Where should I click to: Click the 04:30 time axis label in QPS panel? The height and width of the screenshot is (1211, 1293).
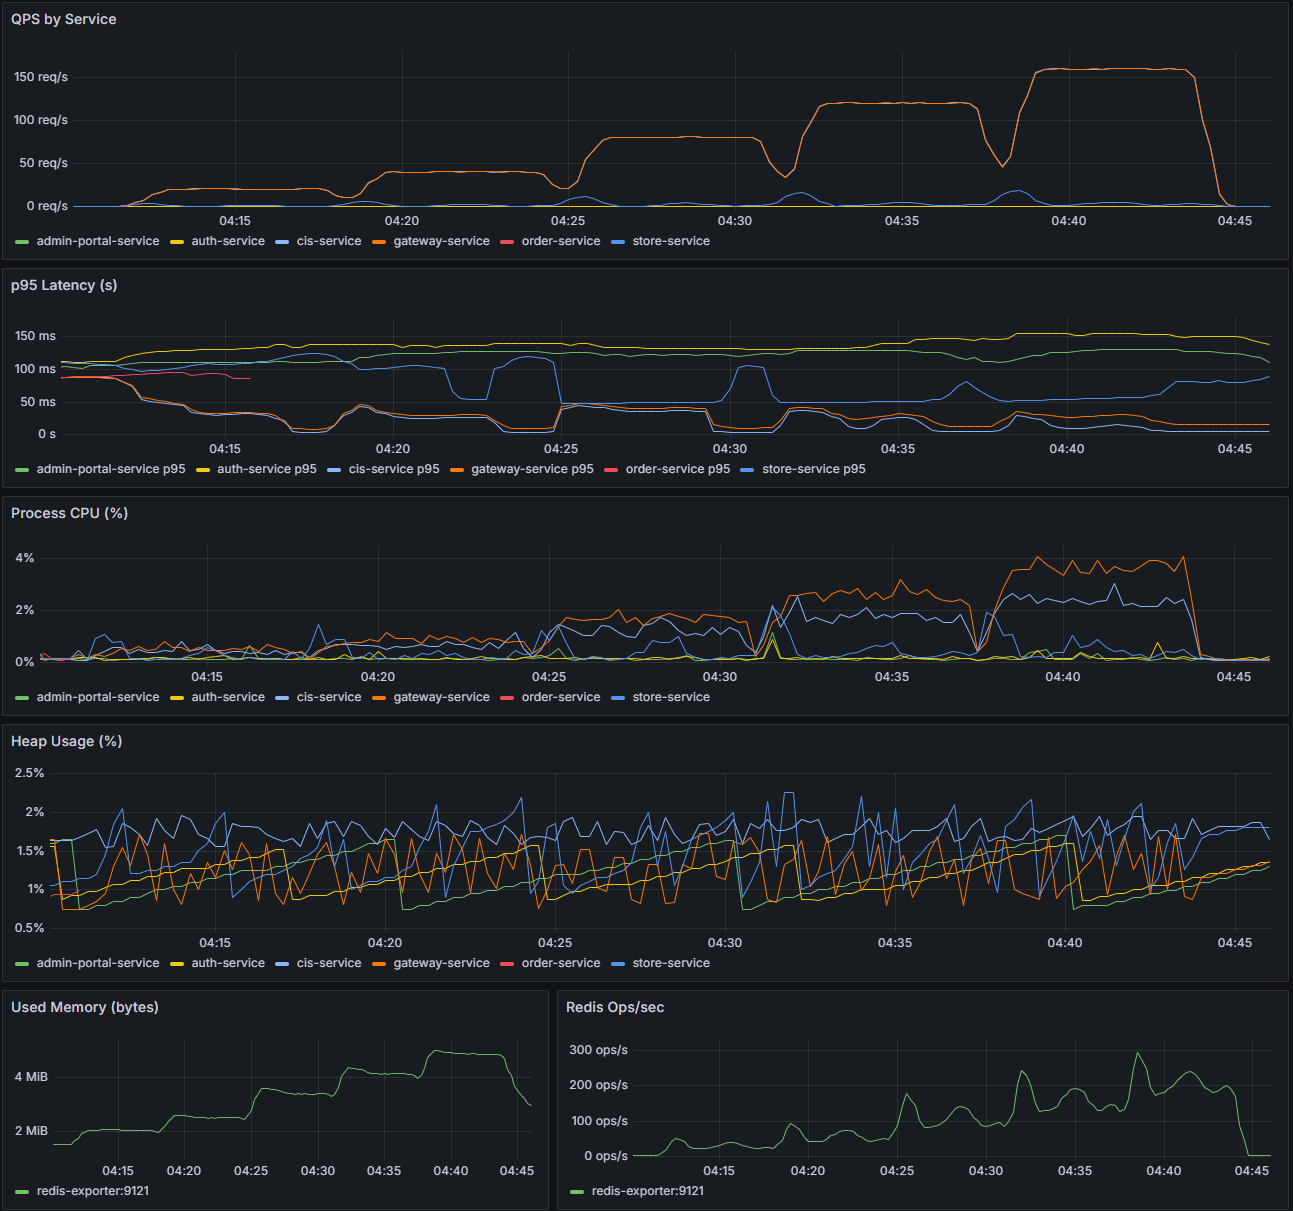pos(736,220)
